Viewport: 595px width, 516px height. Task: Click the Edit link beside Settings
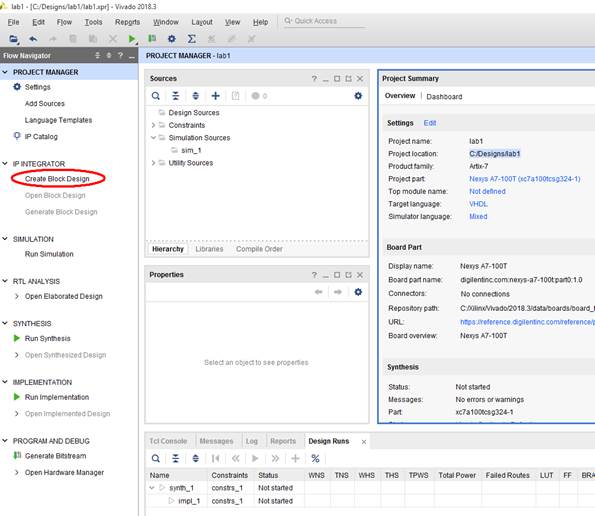430,123
